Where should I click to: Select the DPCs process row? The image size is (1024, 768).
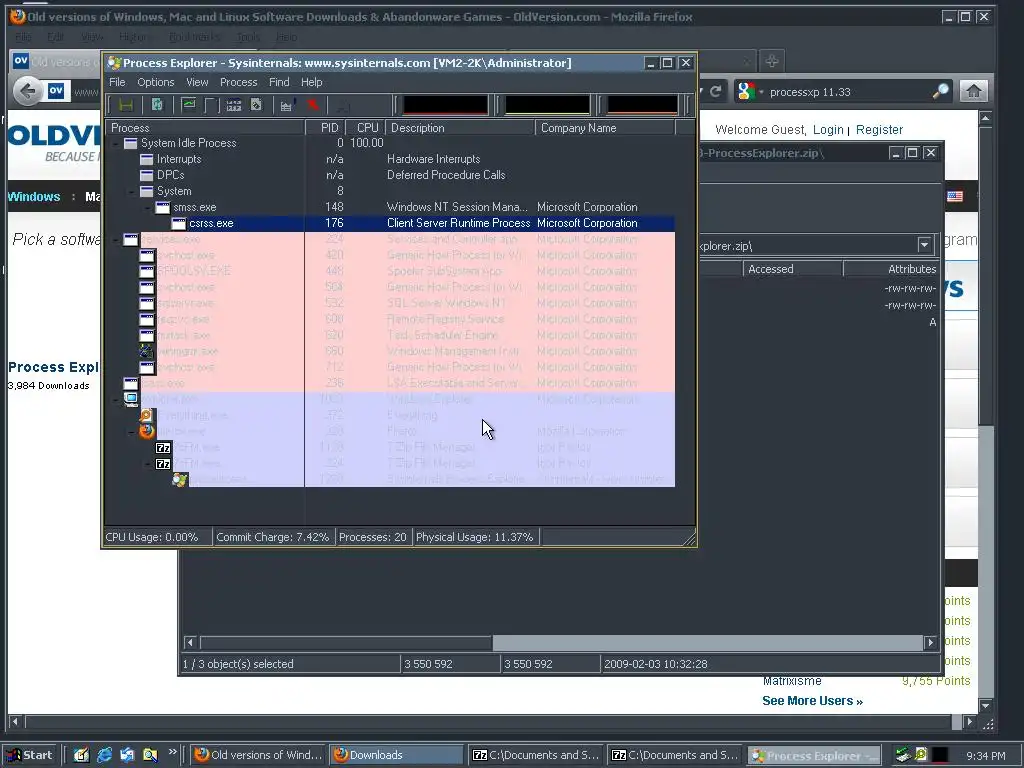click(390, 175)
